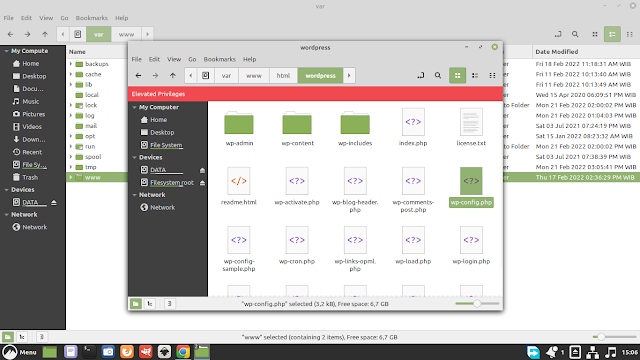Open Help menu in var window
The image size is (640, 360).
click(122, 18)
